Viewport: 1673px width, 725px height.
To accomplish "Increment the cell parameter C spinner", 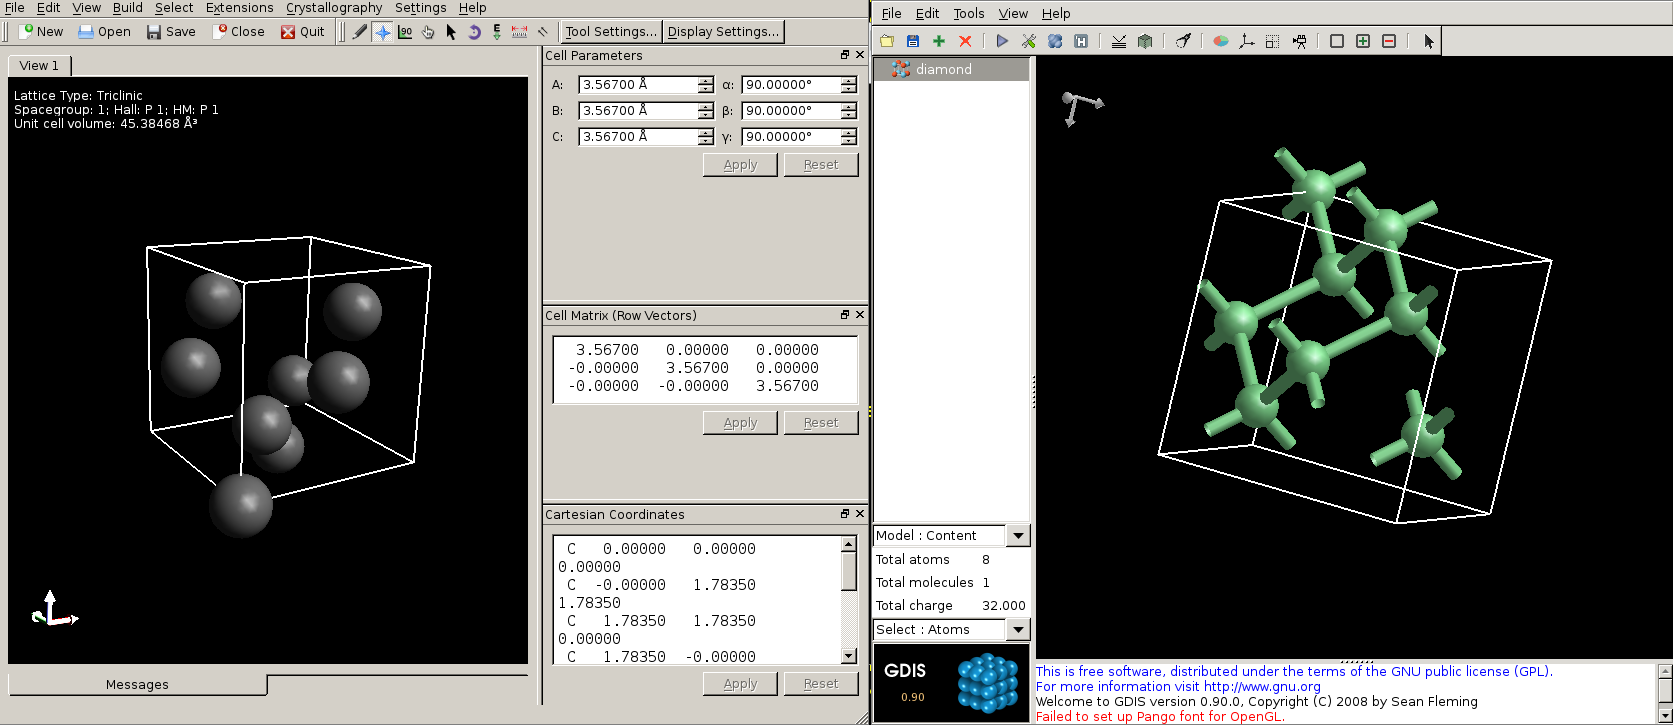I will pos(706,133).
